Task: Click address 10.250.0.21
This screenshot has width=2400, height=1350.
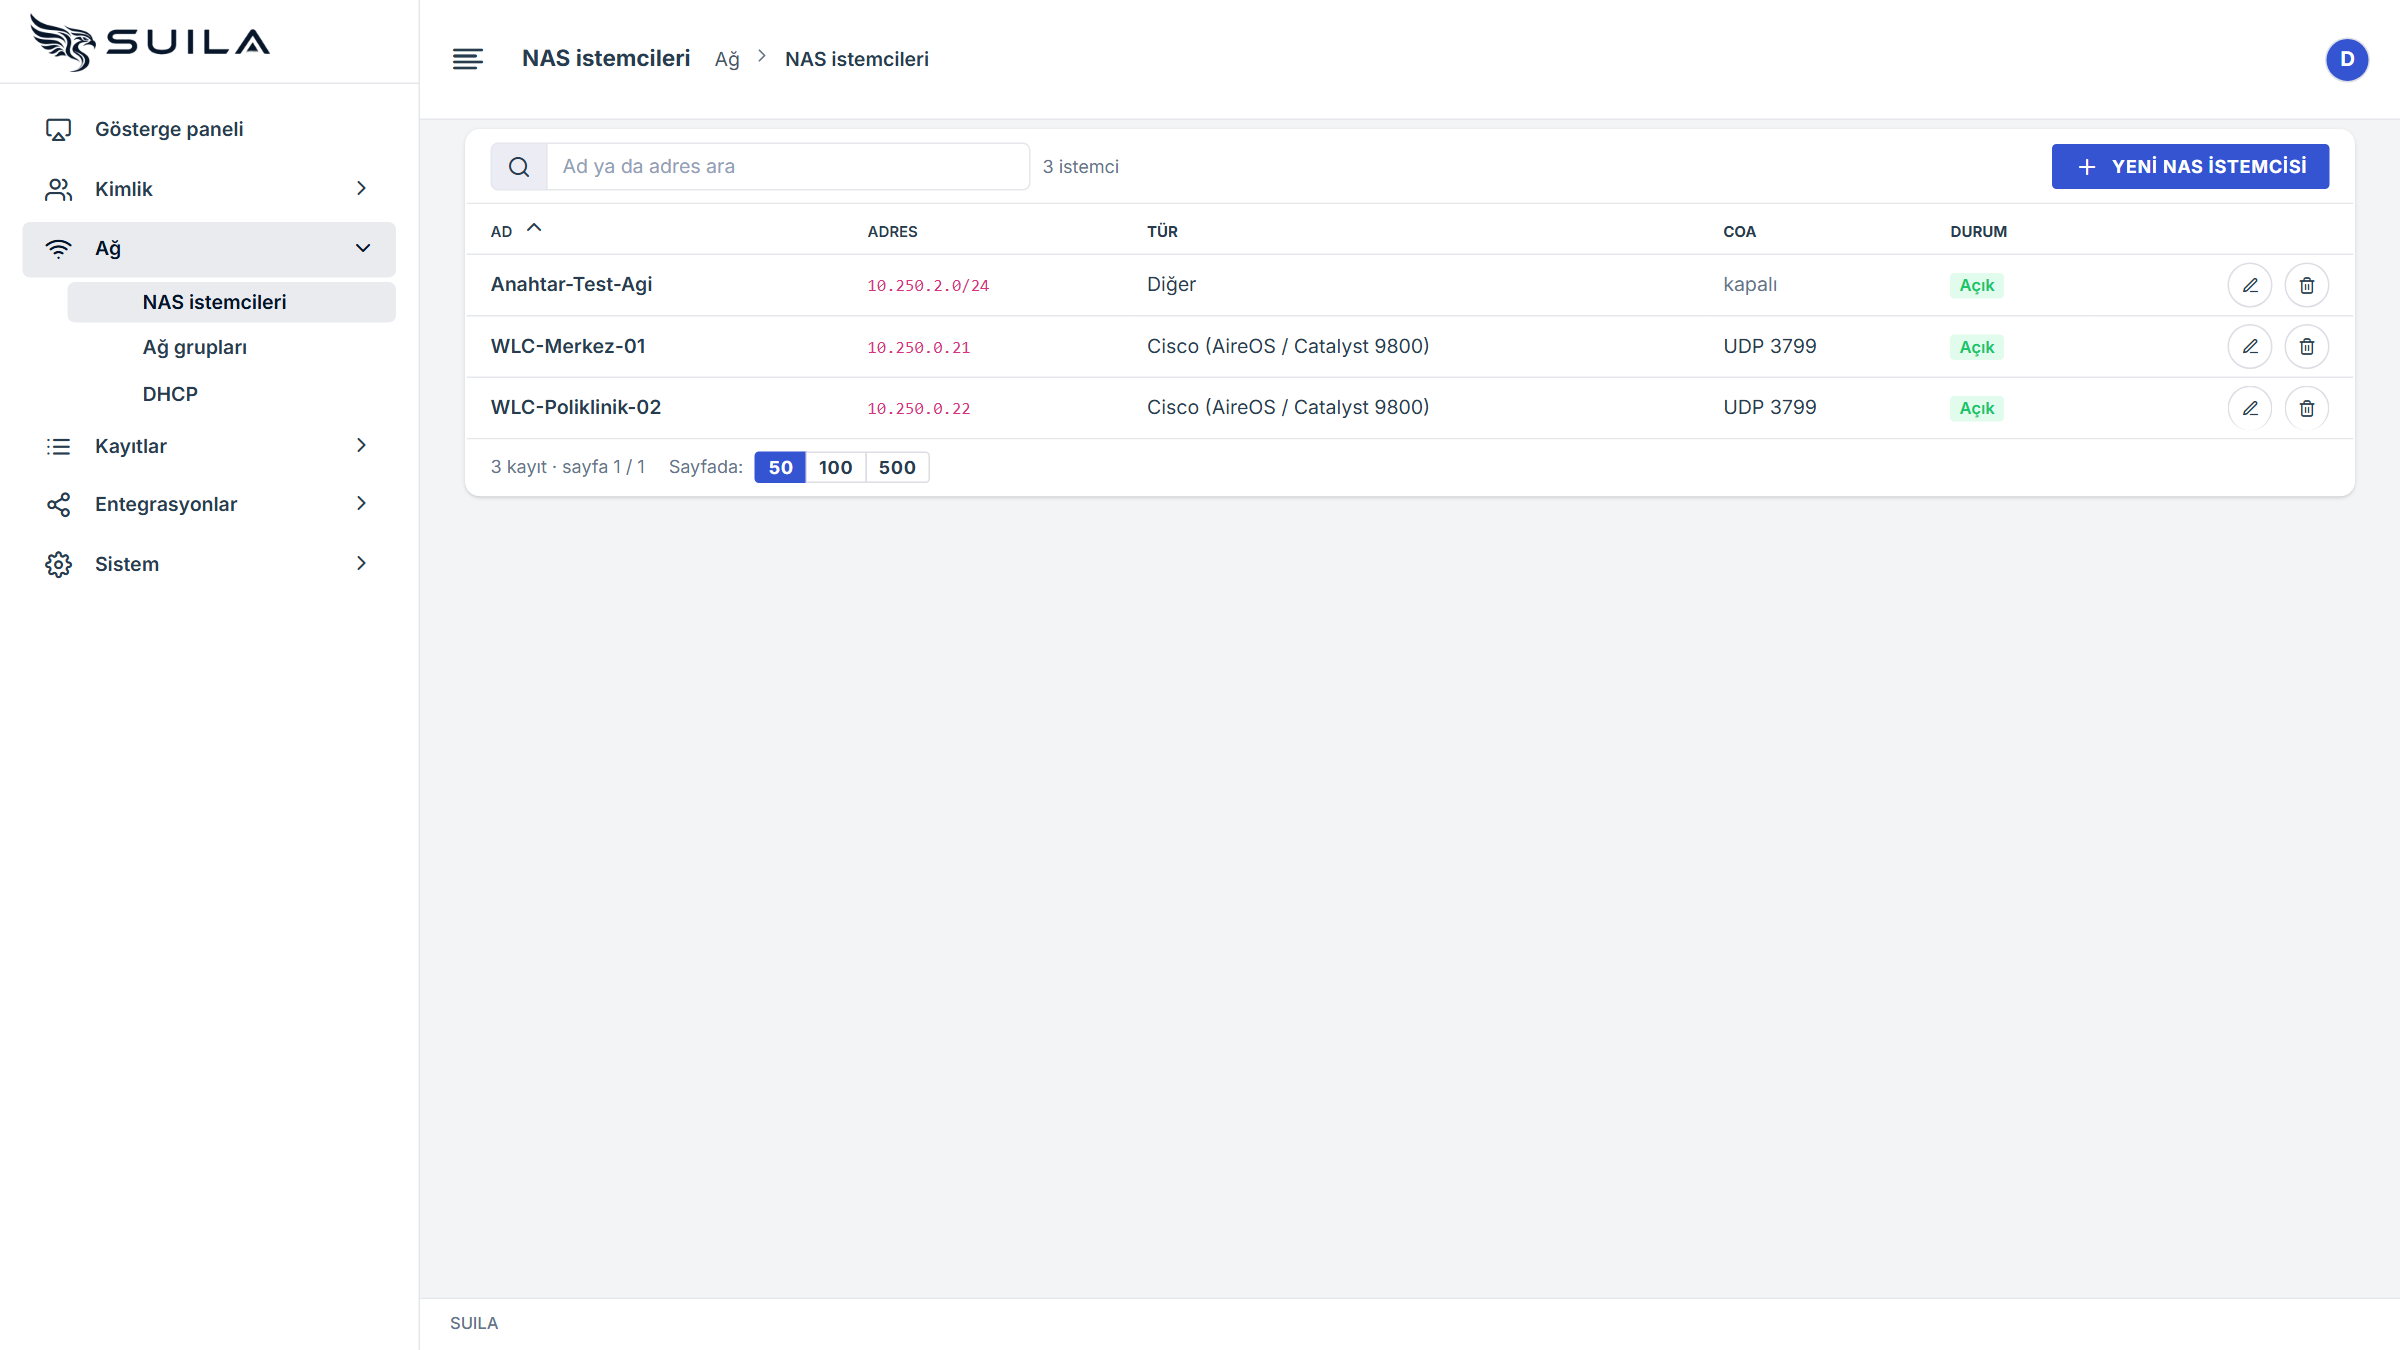Action: pos(919,348)
